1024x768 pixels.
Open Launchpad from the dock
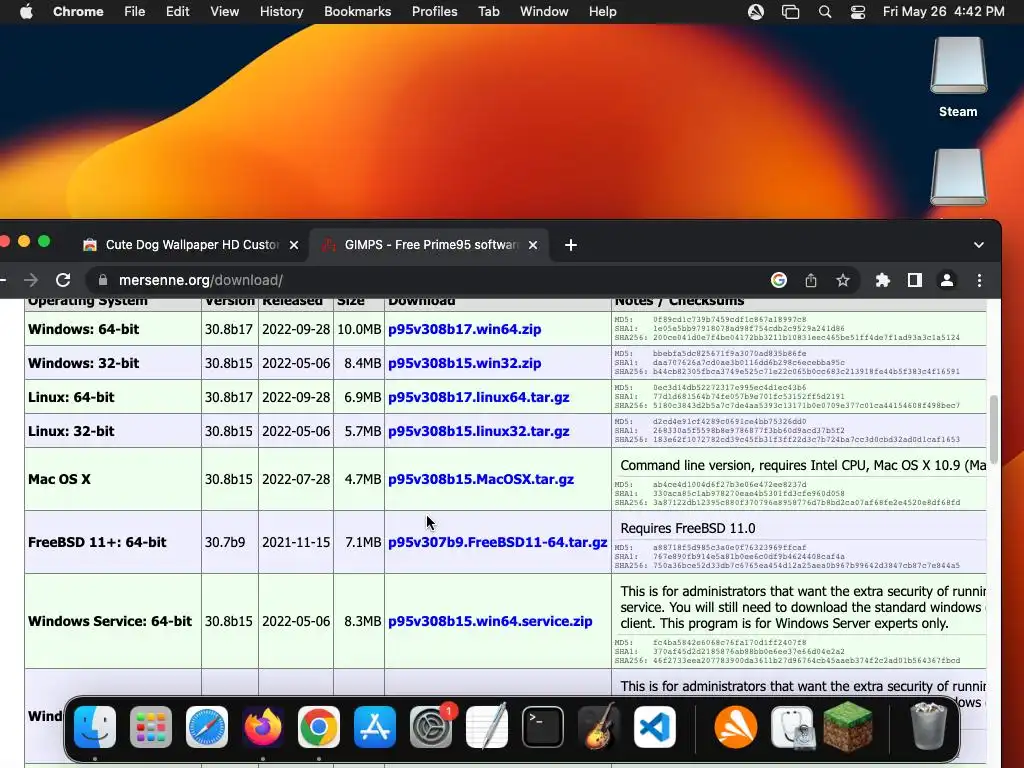tap(151, 727)
